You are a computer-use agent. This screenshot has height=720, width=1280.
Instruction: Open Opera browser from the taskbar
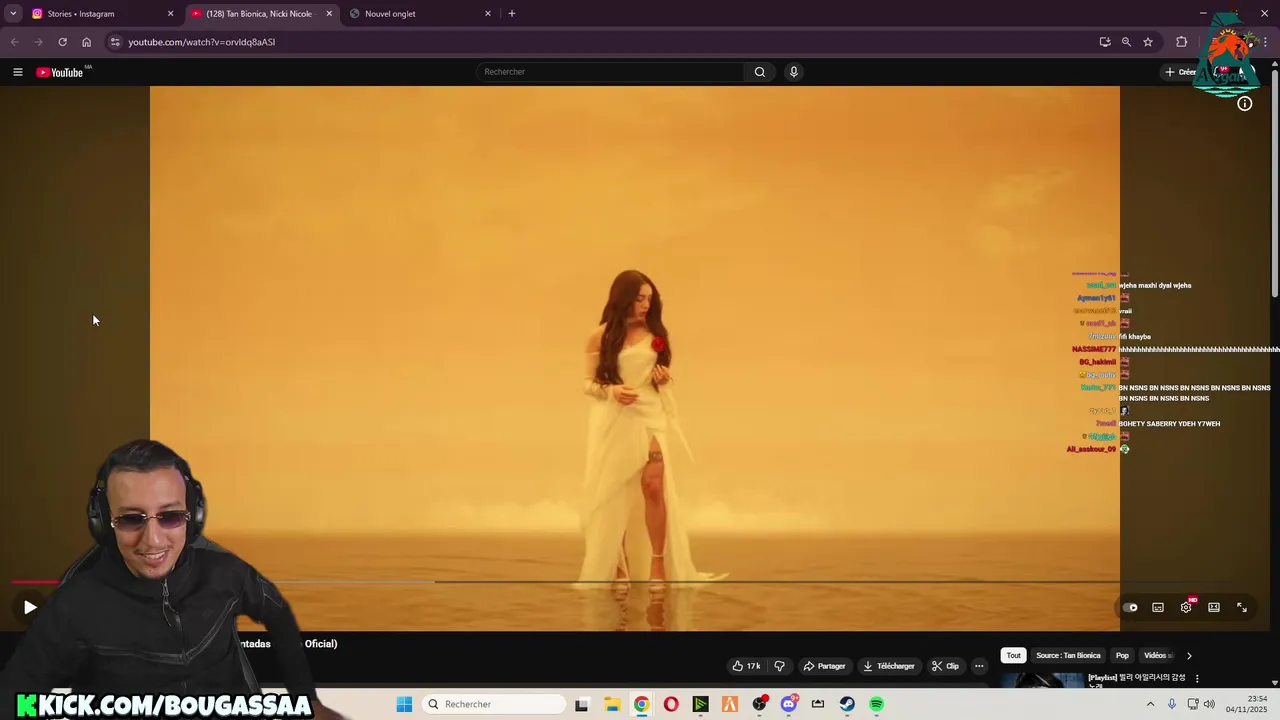671,704
